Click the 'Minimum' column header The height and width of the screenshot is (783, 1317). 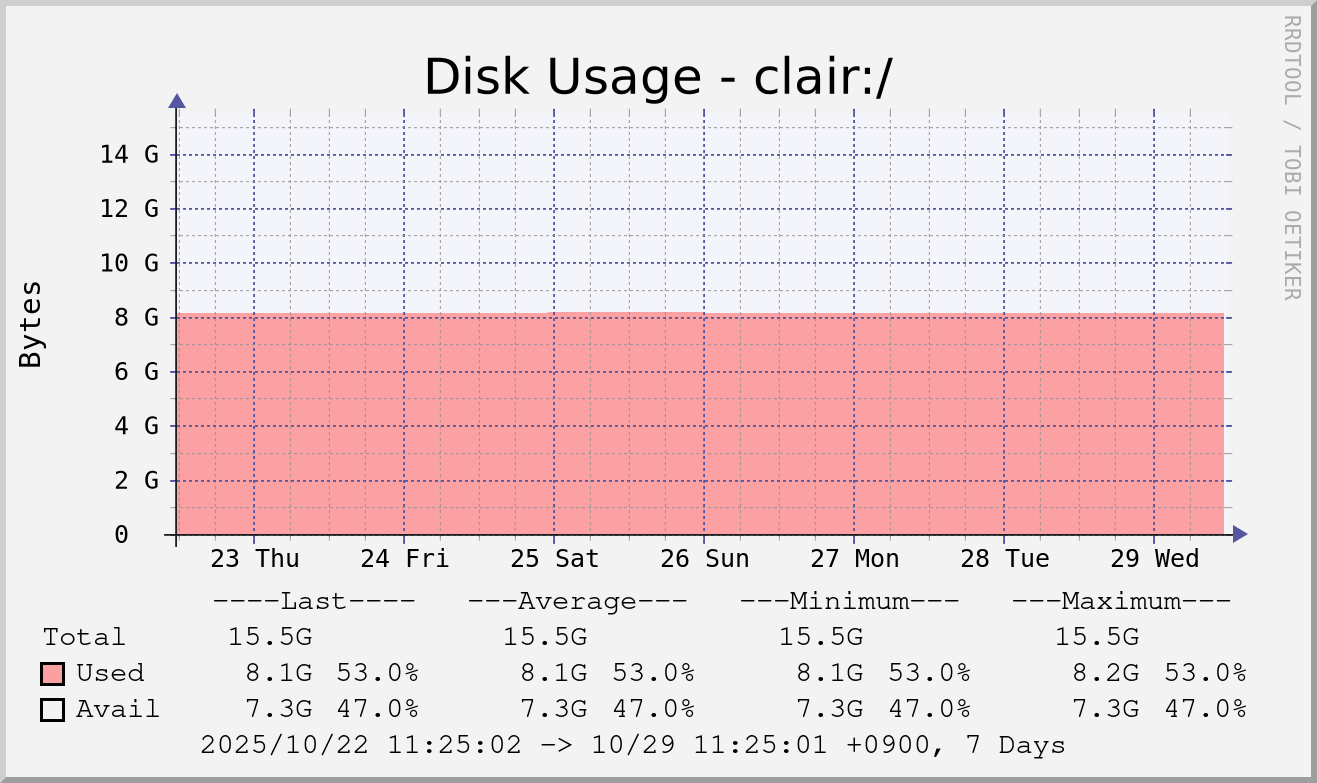click(x=849, y=601)
